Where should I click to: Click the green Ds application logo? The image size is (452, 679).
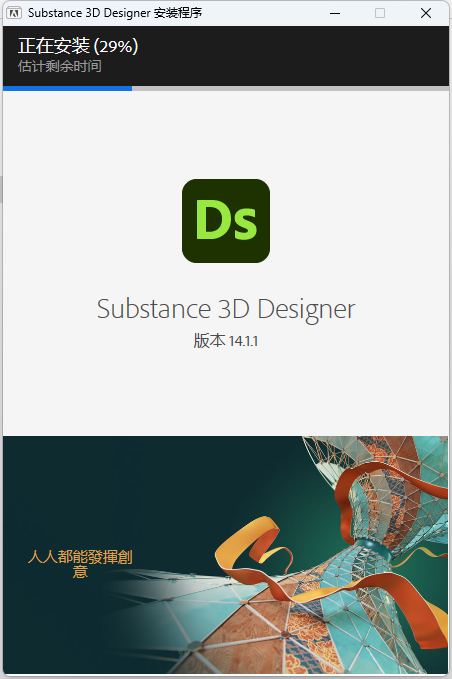click(226, 221)
